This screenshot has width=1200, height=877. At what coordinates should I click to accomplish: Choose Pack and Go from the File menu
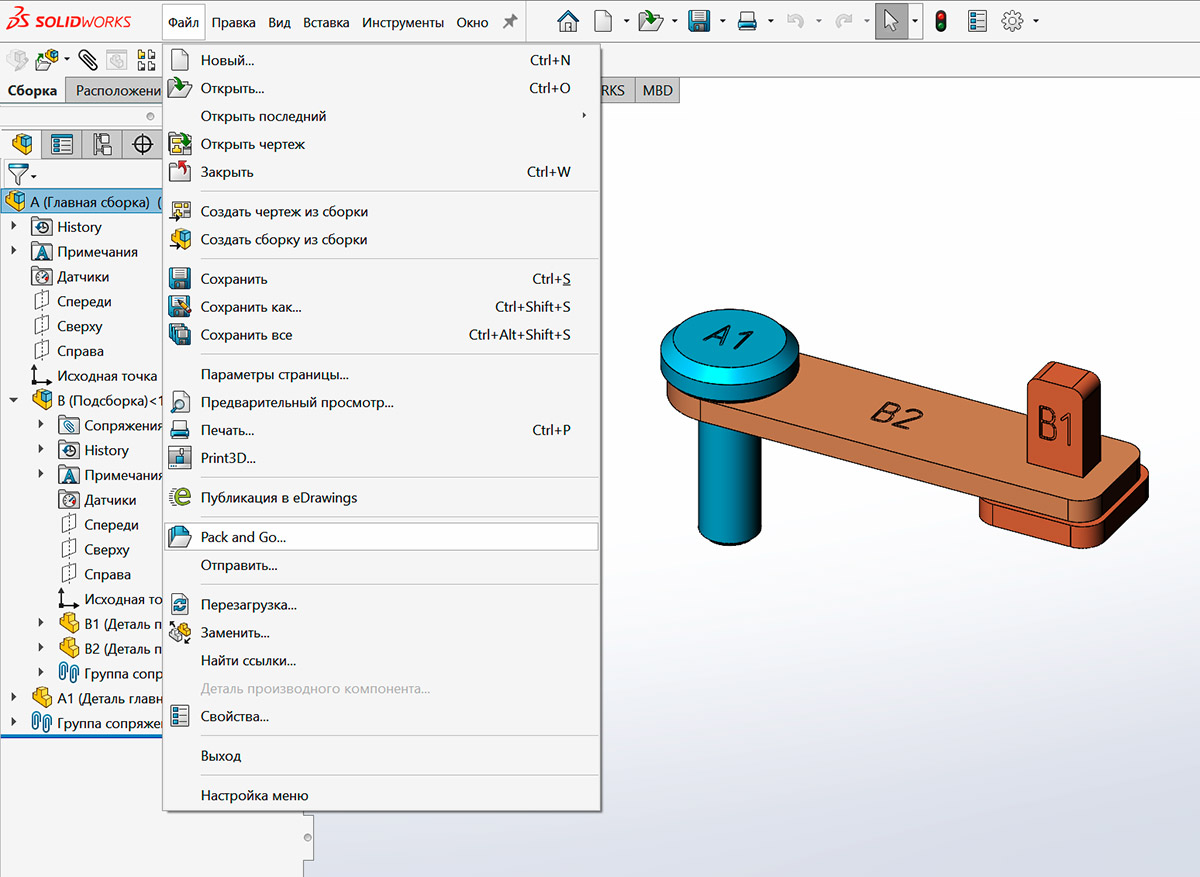(x=243, y=537)
